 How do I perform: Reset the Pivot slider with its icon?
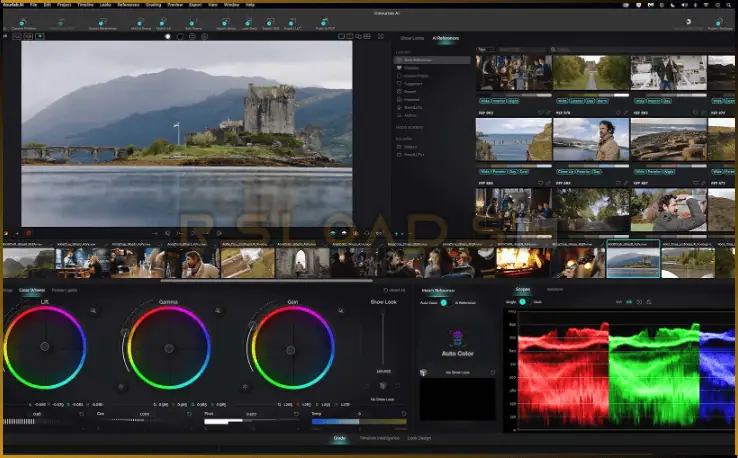click(296, 414)
